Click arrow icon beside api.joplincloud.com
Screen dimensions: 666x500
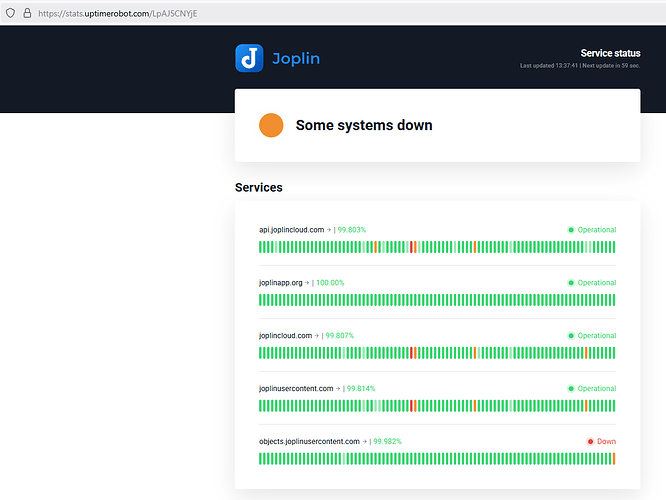click(329, 230)
